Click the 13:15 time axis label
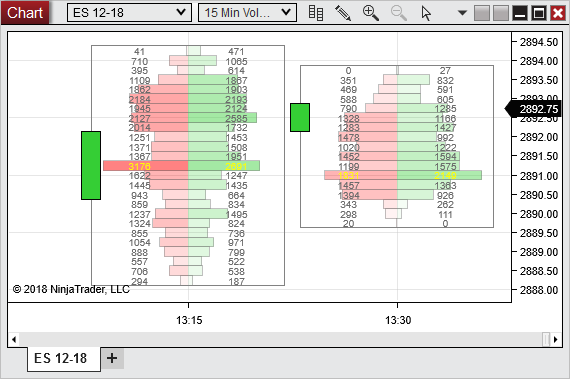 coord(189,320)
